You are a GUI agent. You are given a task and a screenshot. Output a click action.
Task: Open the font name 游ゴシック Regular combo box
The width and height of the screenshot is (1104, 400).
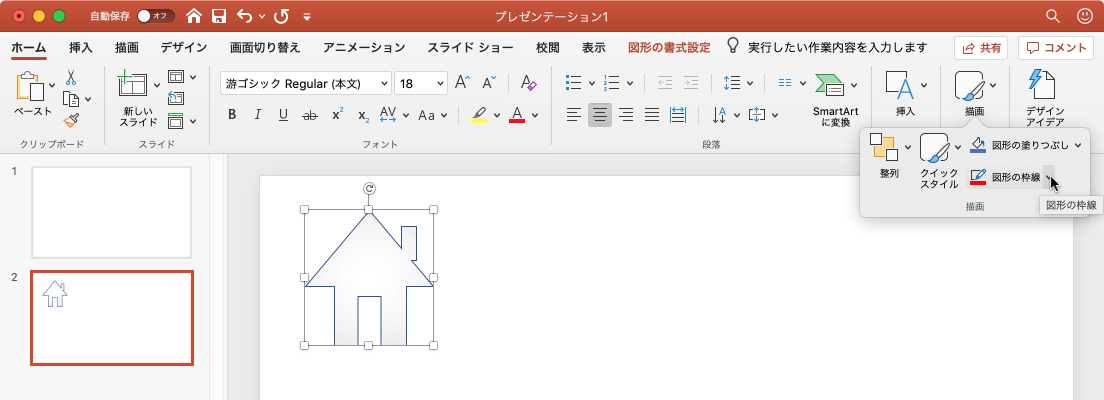click(306, 84)
